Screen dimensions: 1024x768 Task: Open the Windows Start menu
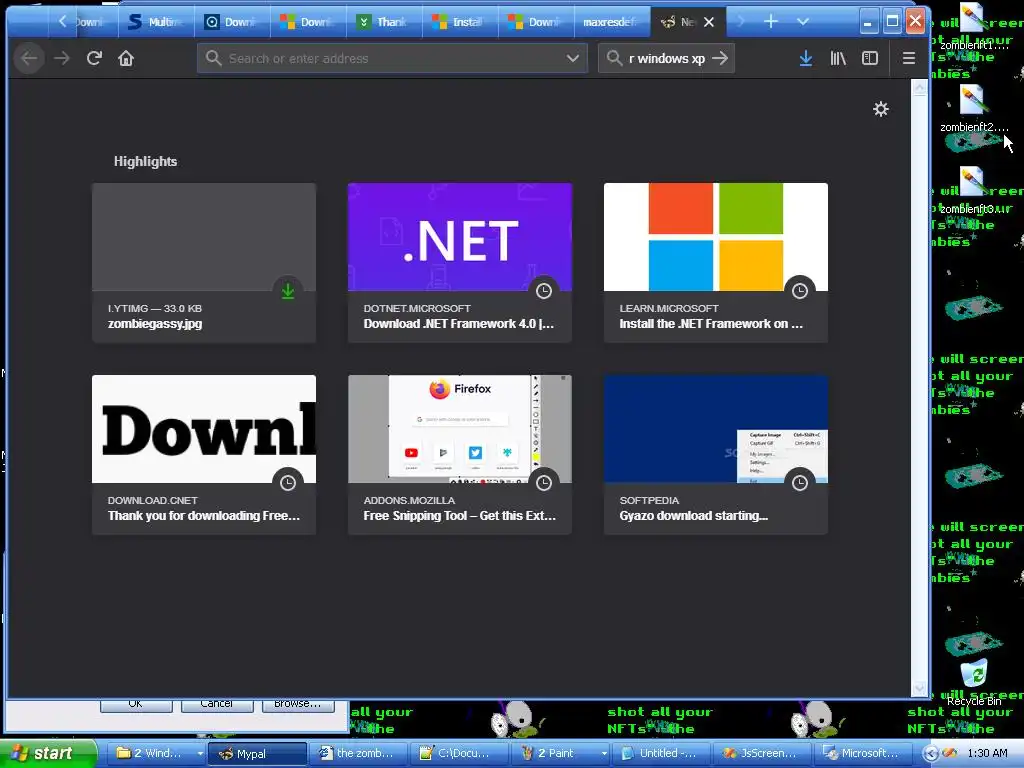48,753
